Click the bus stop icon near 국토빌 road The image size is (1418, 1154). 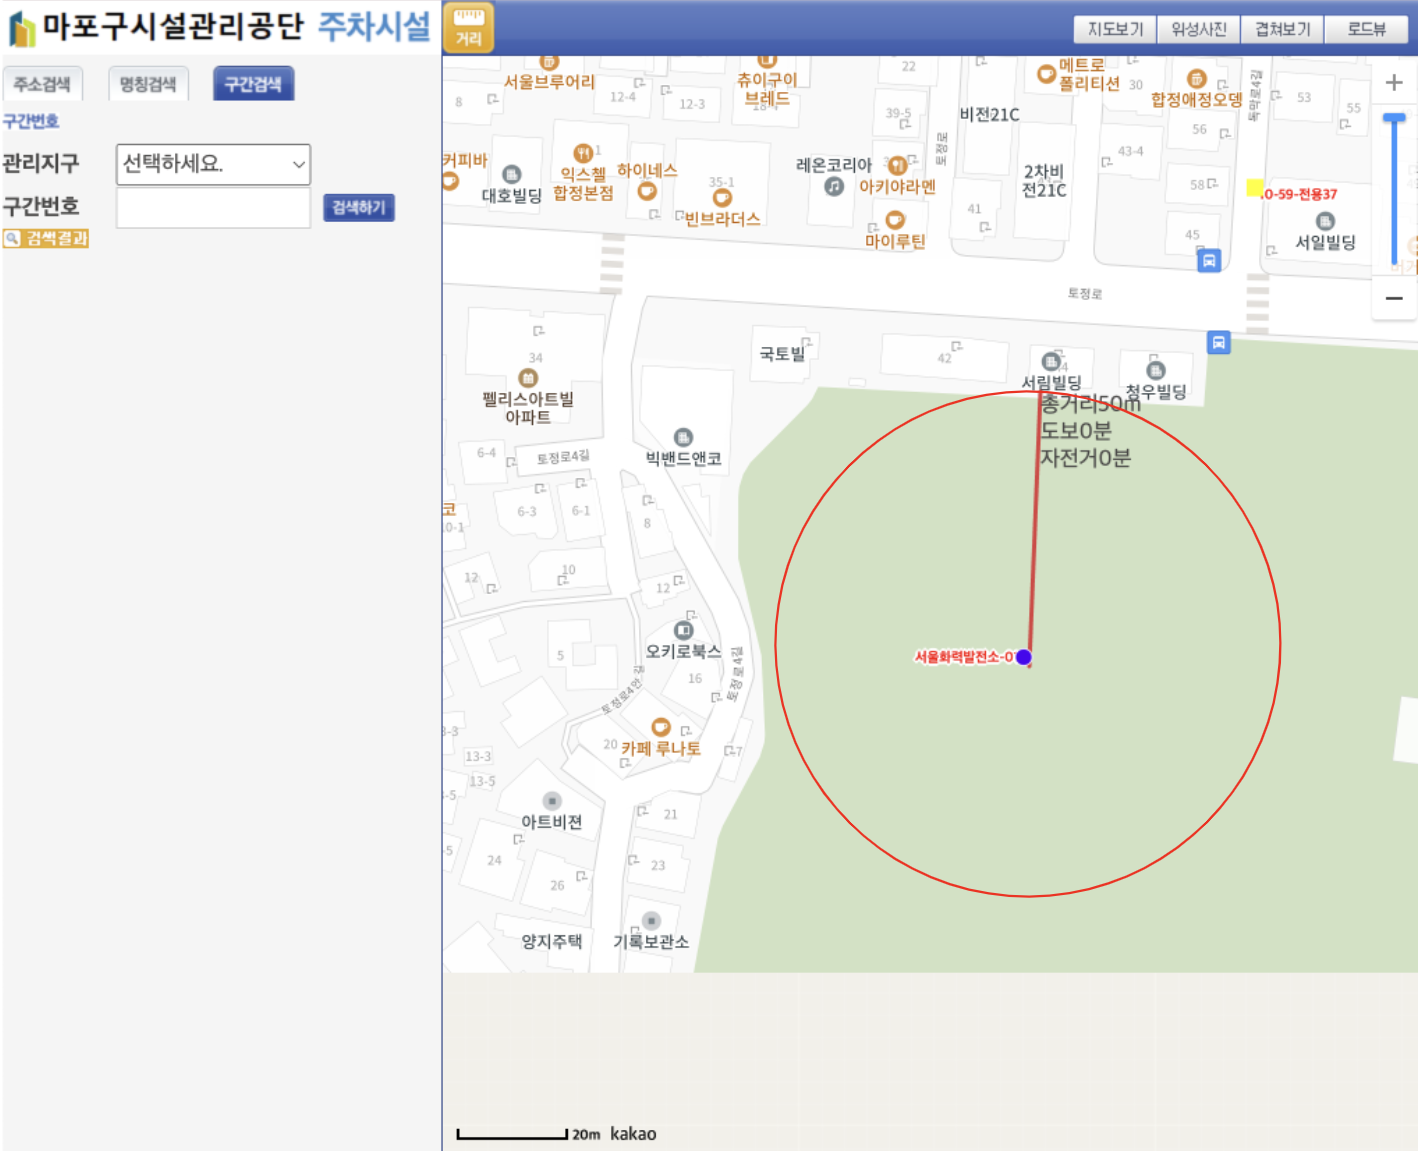1218,342
